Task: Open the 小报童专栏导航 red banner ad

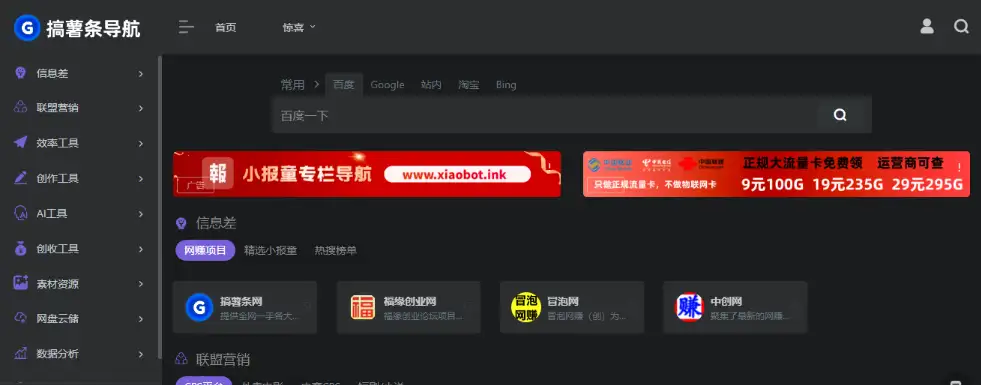Action: click(367, 174)
